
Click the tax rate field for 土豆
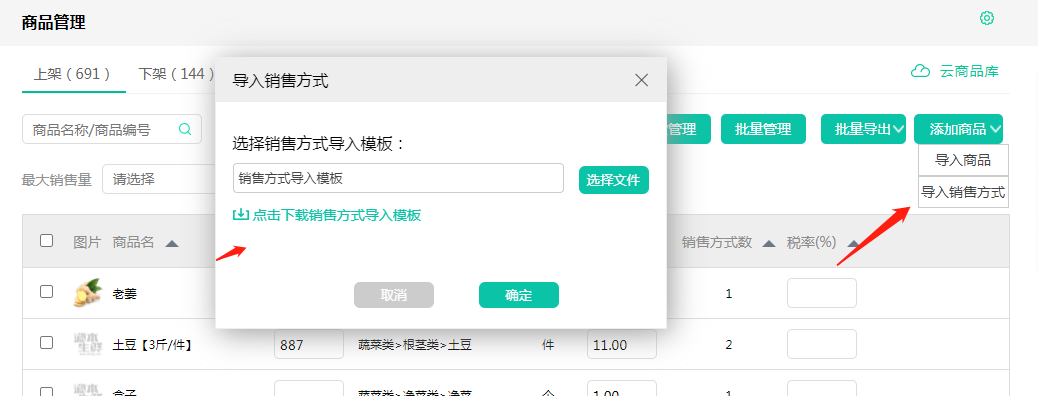[x=822, y=344]
